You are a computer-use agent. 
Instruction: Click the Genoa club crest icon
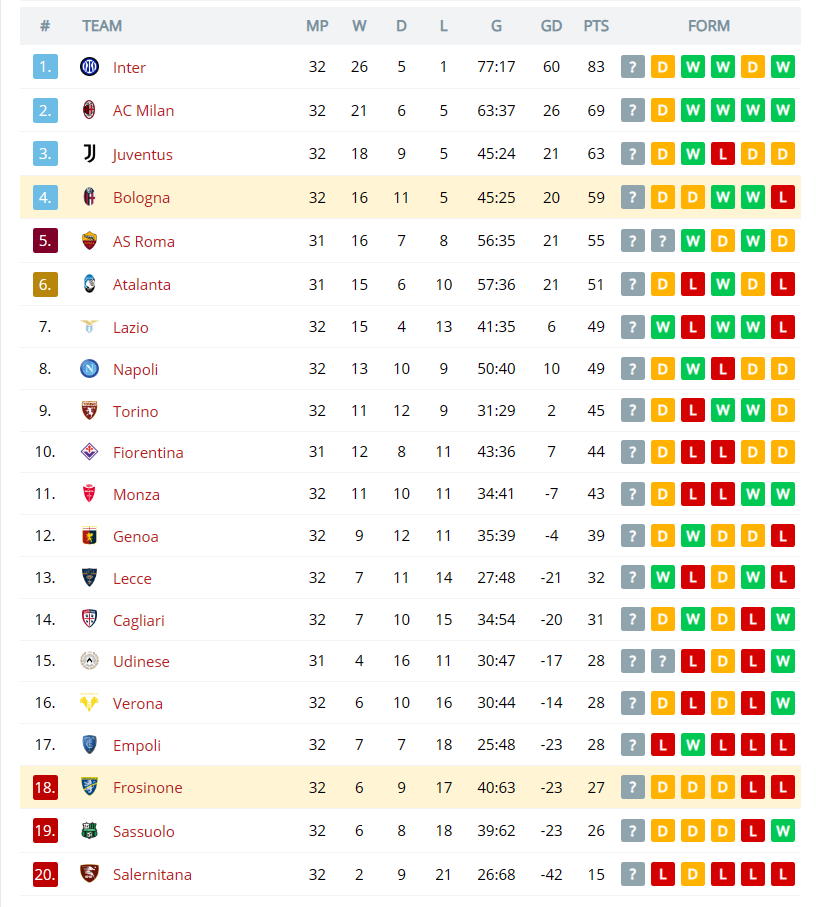[x=89, y=536]
